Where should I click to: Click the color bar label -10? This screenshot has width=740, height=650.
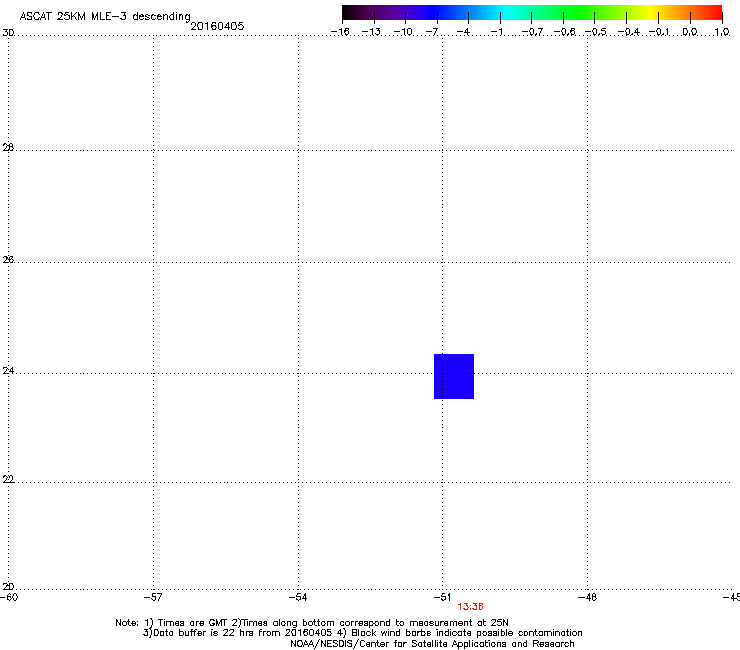[x=403, y=32]
